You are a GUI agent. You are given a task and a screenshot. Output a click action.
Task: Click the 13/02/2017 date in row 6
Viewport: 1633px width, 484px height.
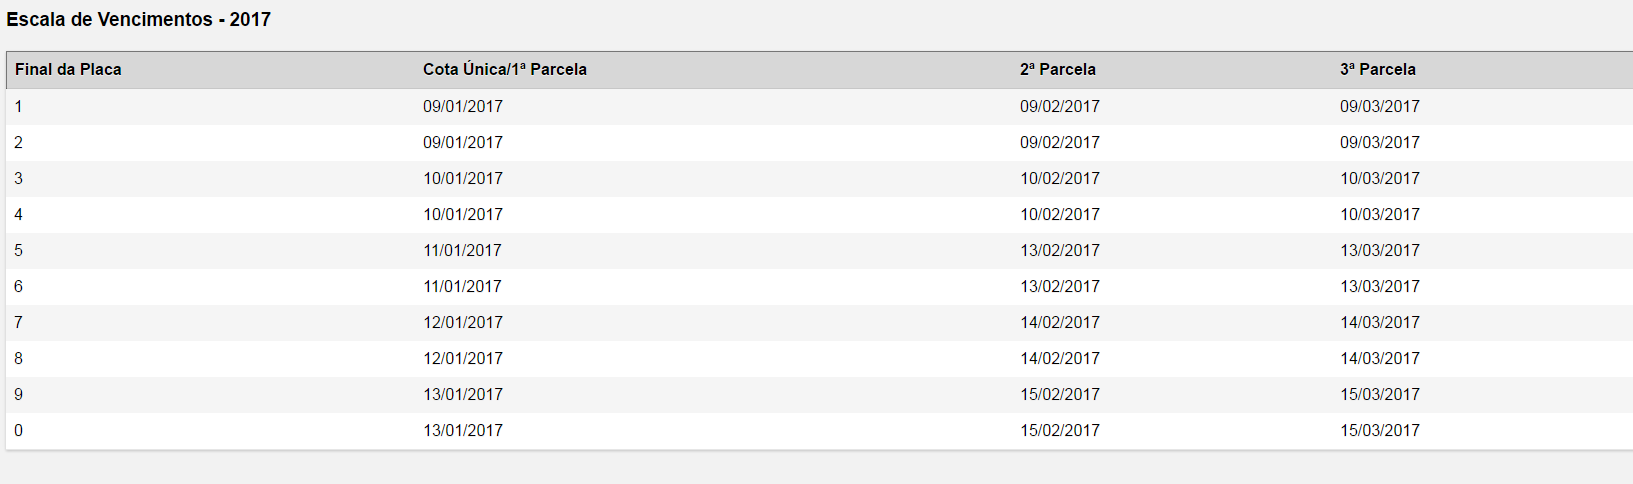[x=1060, y=286]
